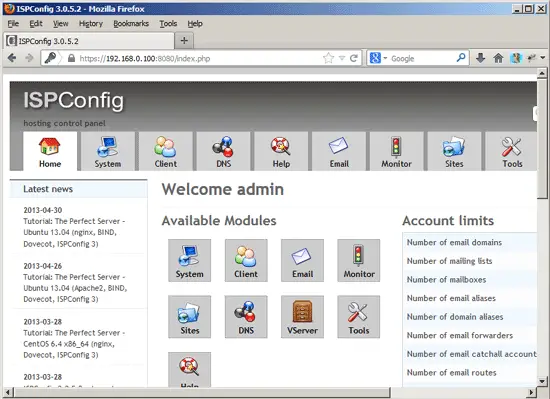The height and width of the screenshot is (399, 550).
Task: Click horizontal scrollbar left arrow
Action: (x=8, y=392)
